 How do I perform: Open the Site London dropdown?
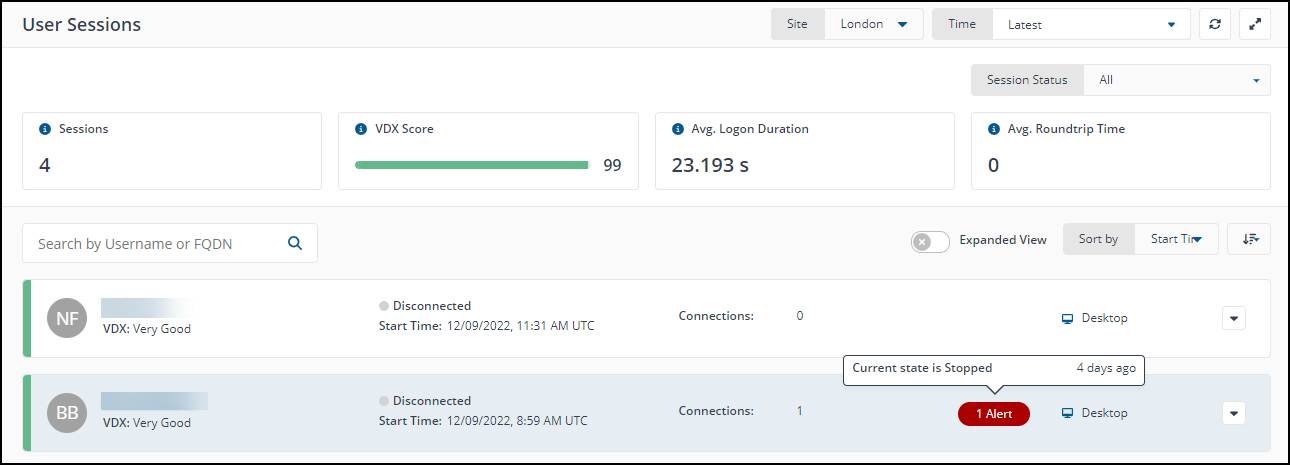click(873, 24)
